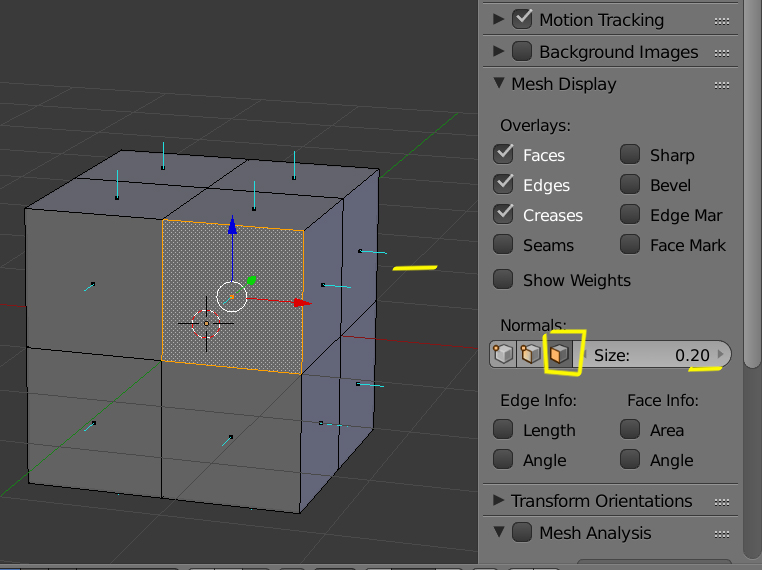Enable the Sharp overlay checkbox

[x=630, y=155]
